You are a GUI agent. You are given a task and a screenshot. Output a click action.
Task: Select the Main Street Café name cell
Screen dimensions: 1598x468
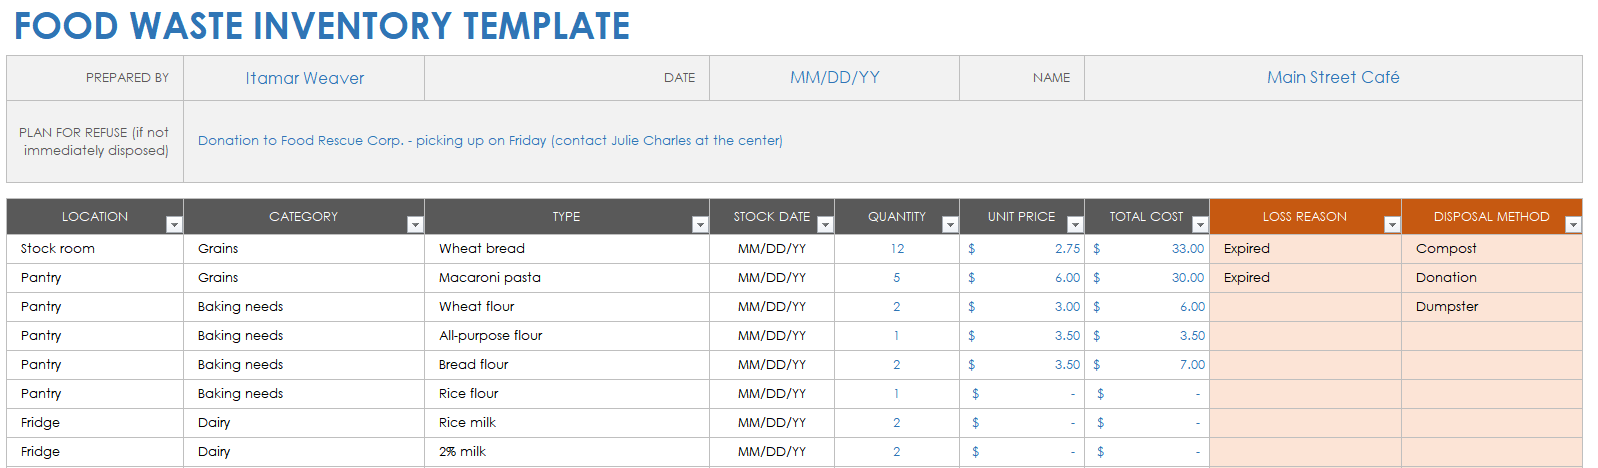click(x=1333, y=78)
